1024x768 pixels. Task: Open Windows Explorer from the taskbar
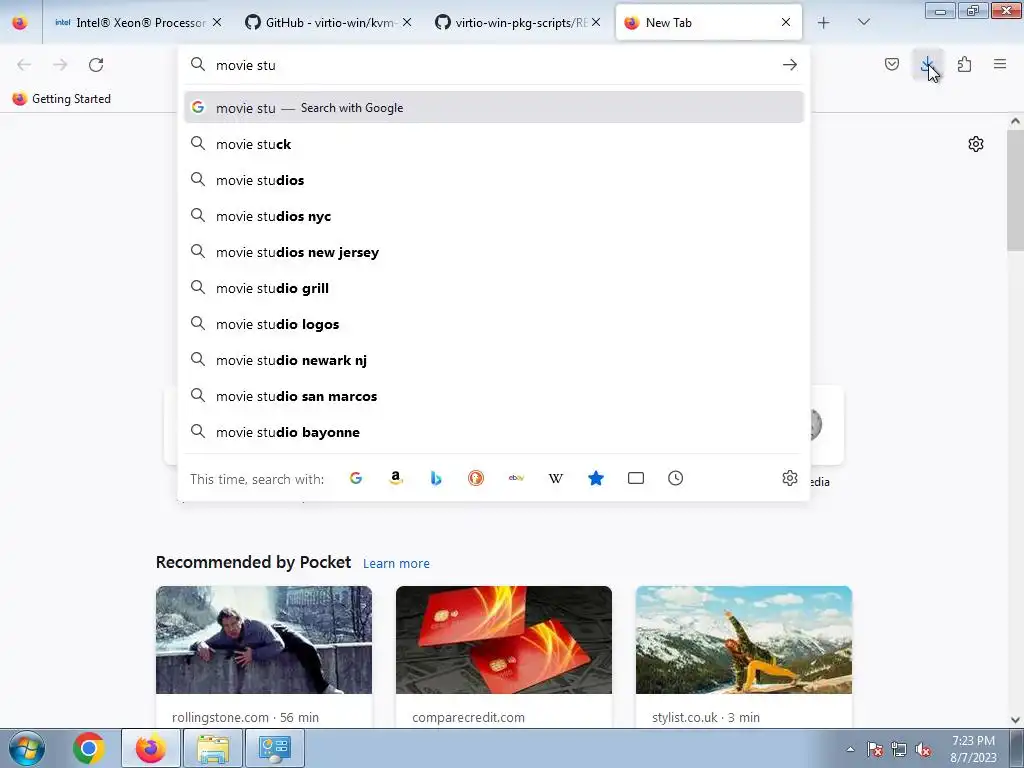(213, 748)
